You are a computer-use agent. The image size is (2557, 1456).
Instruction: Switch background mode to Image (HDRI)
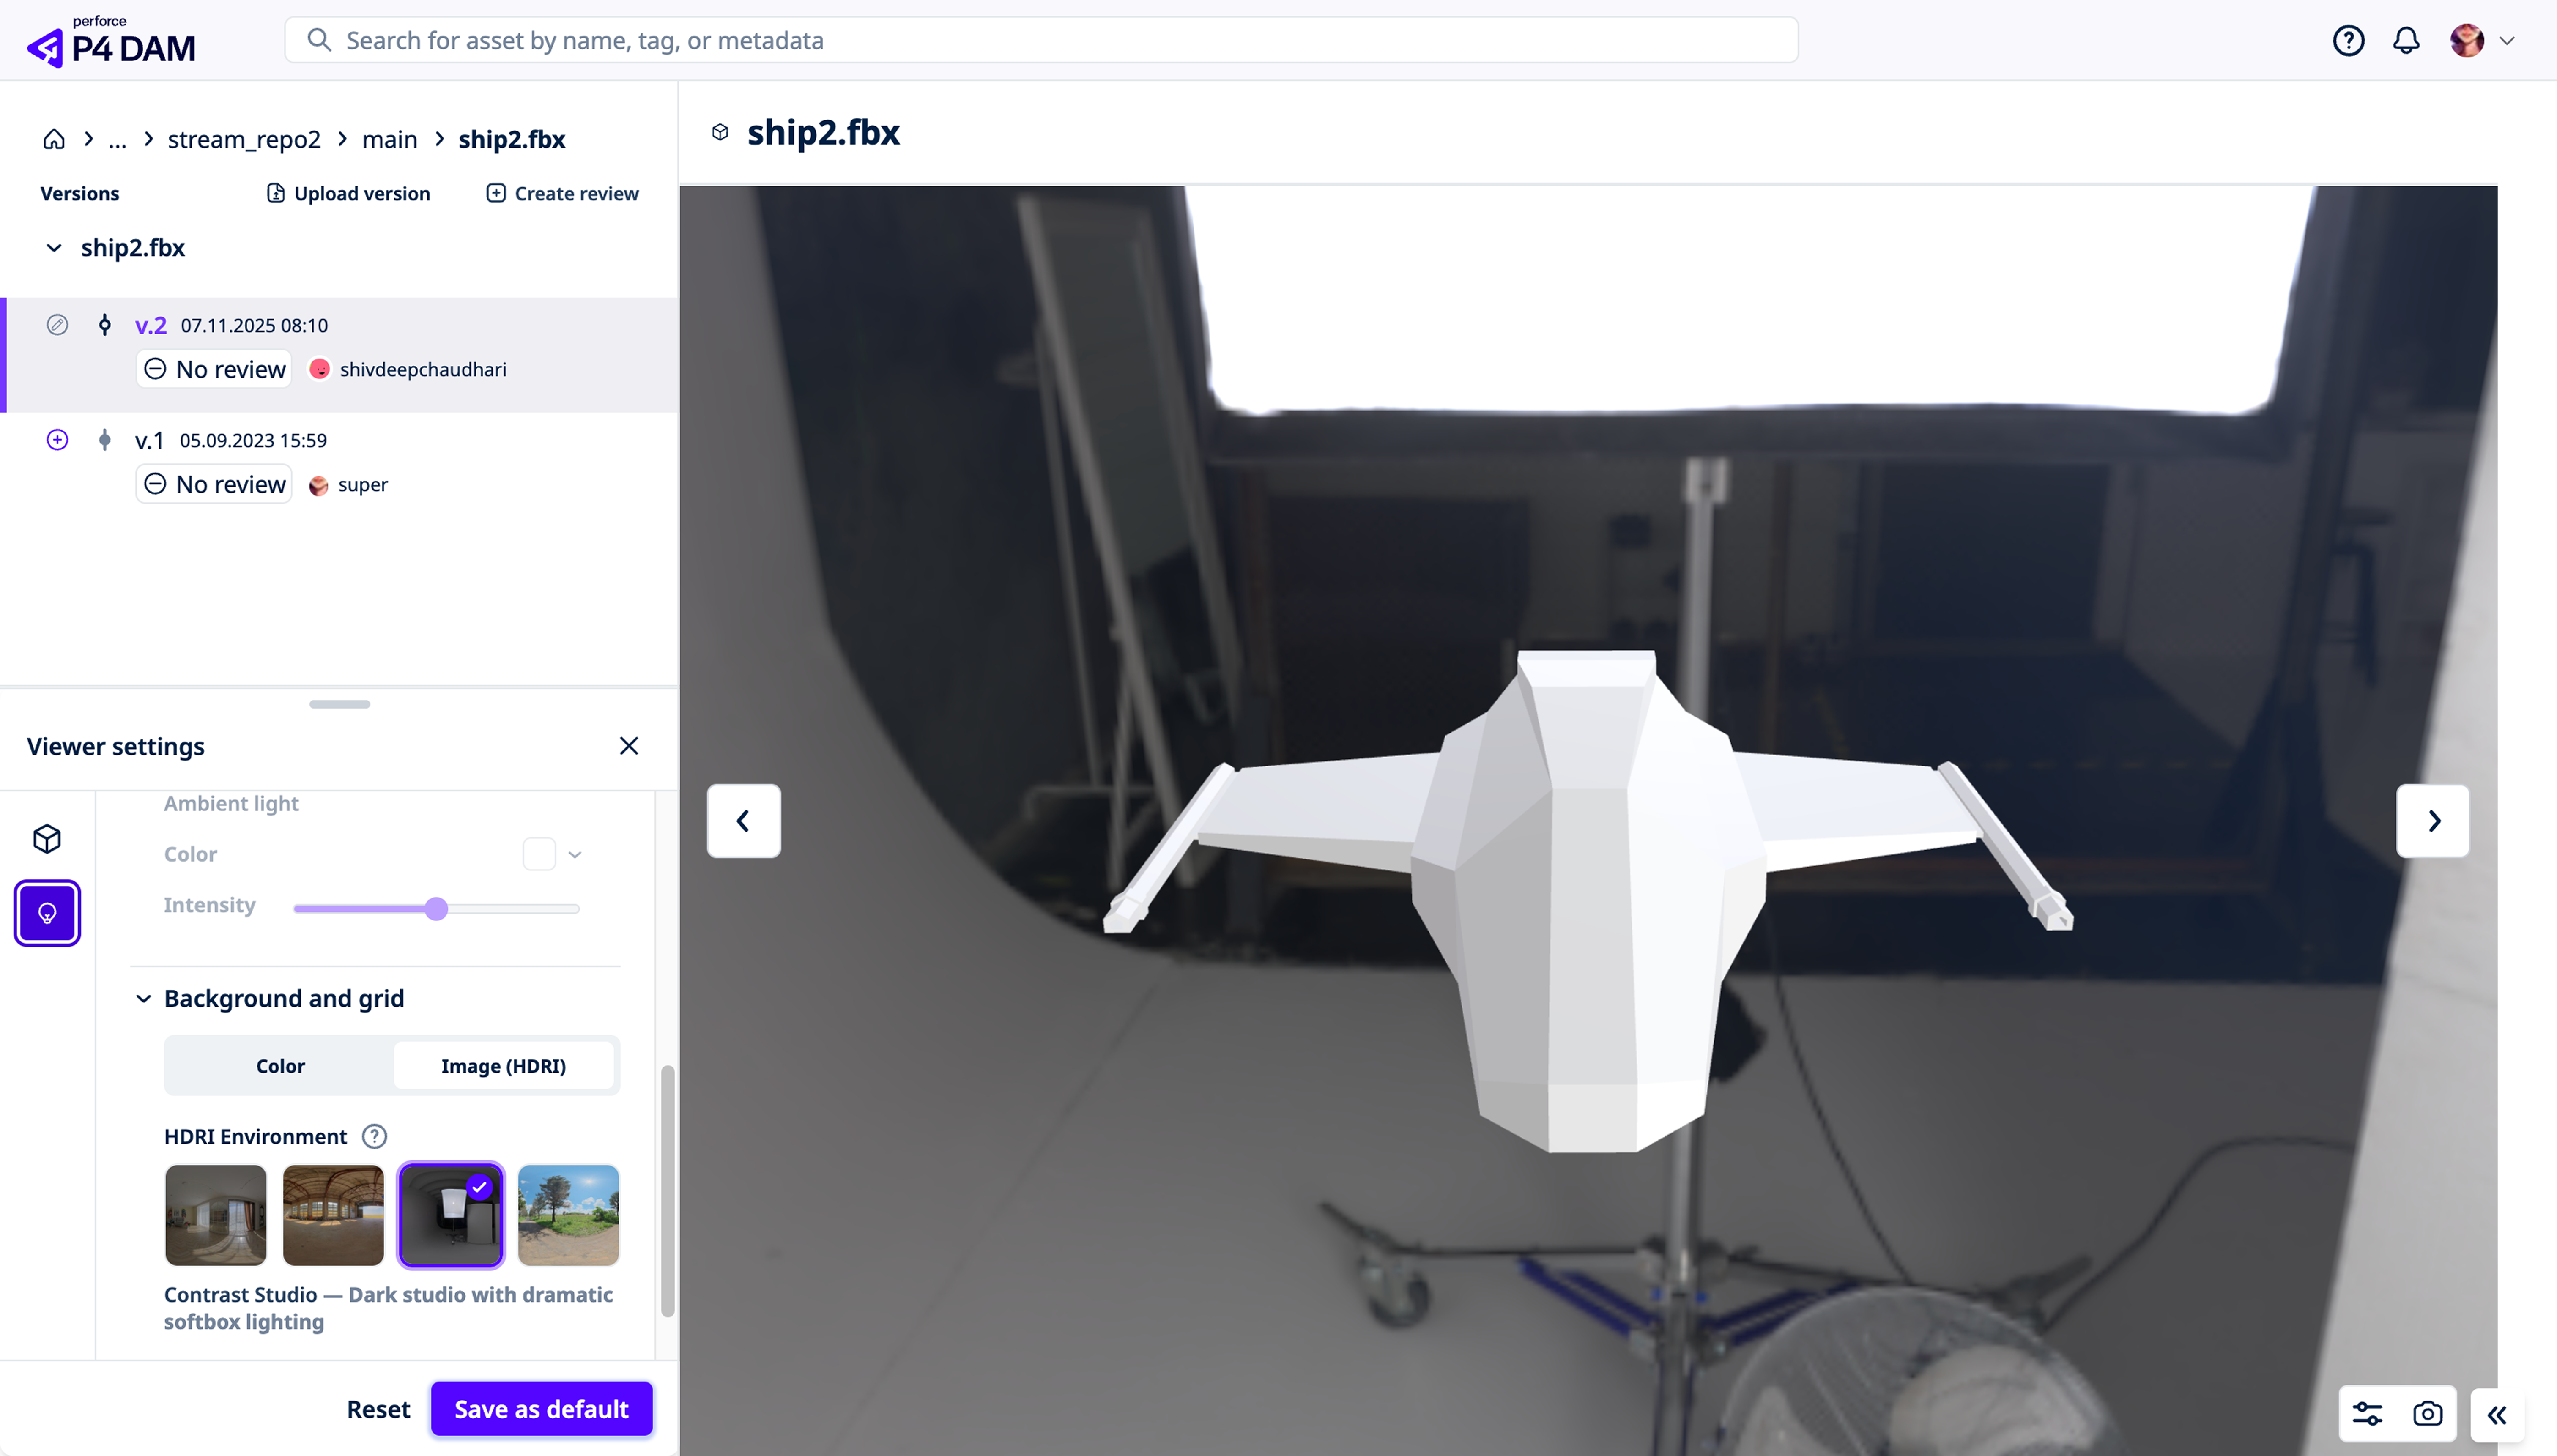pyautogui.click(x=503, y=1066)
